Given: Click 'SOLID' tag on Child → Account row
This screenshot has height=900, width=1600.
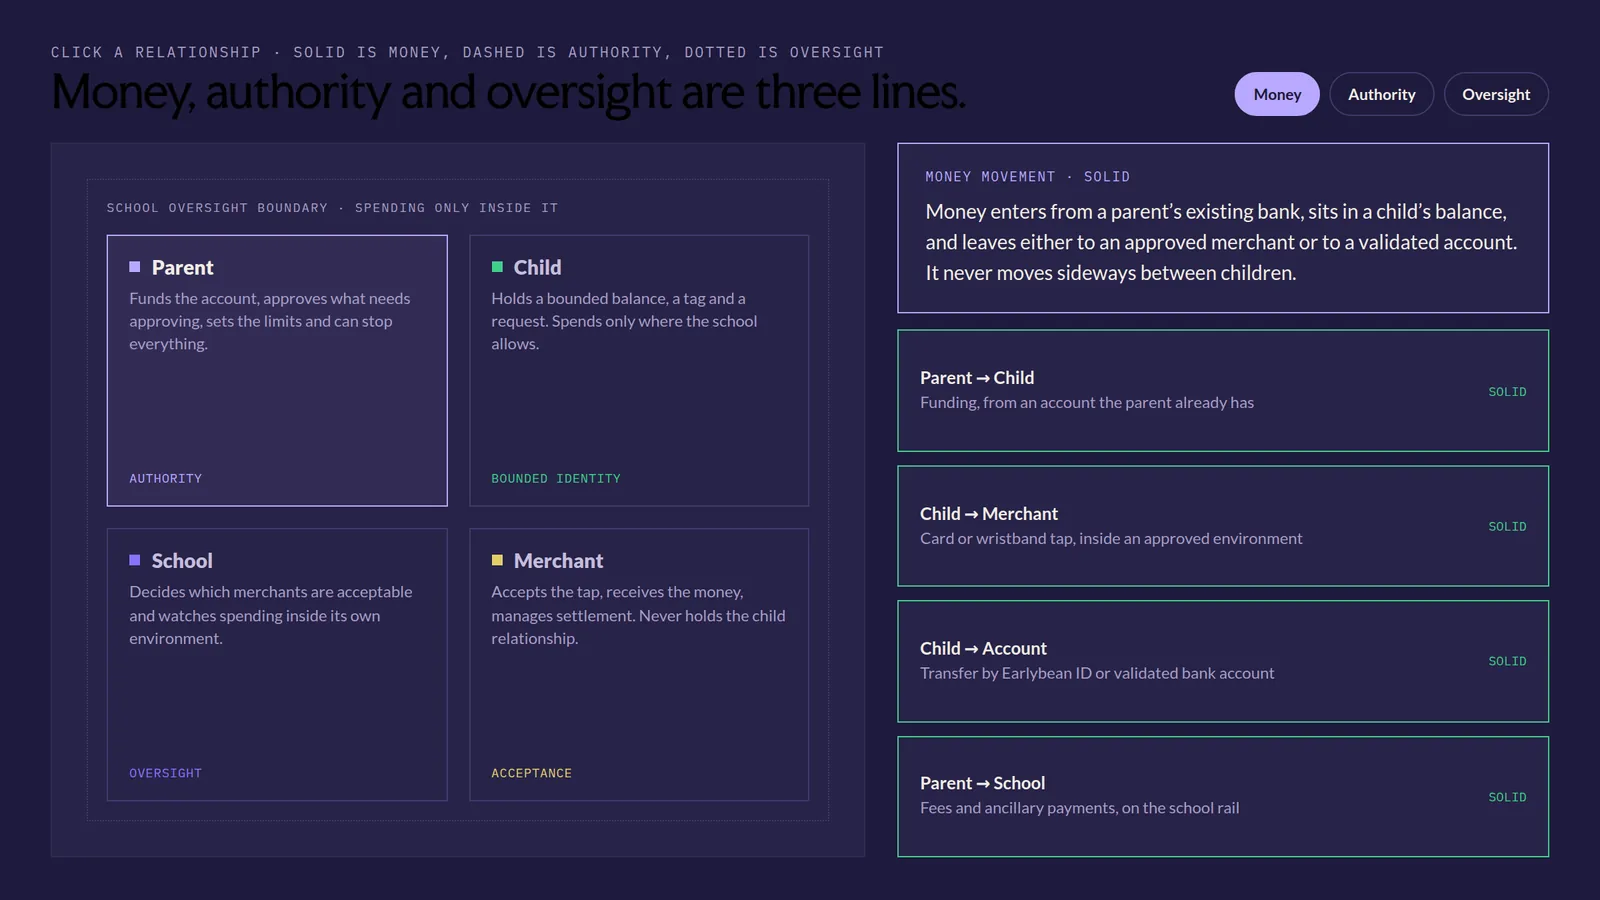Looking at the screenshot, I should tap(1507, 661).
